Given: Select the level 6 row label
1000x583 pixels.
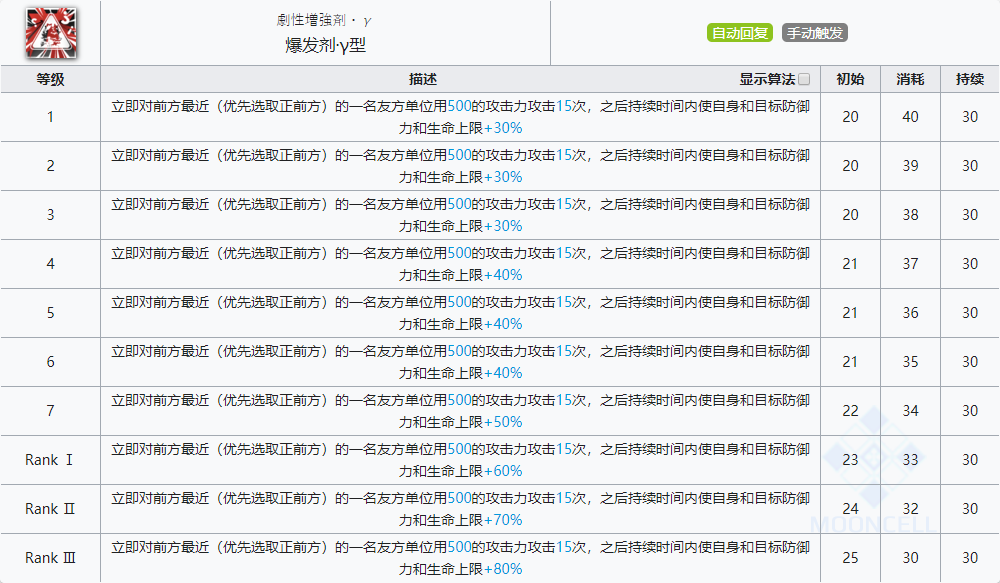Looking at the screenshot, I should tap(50, 362).
